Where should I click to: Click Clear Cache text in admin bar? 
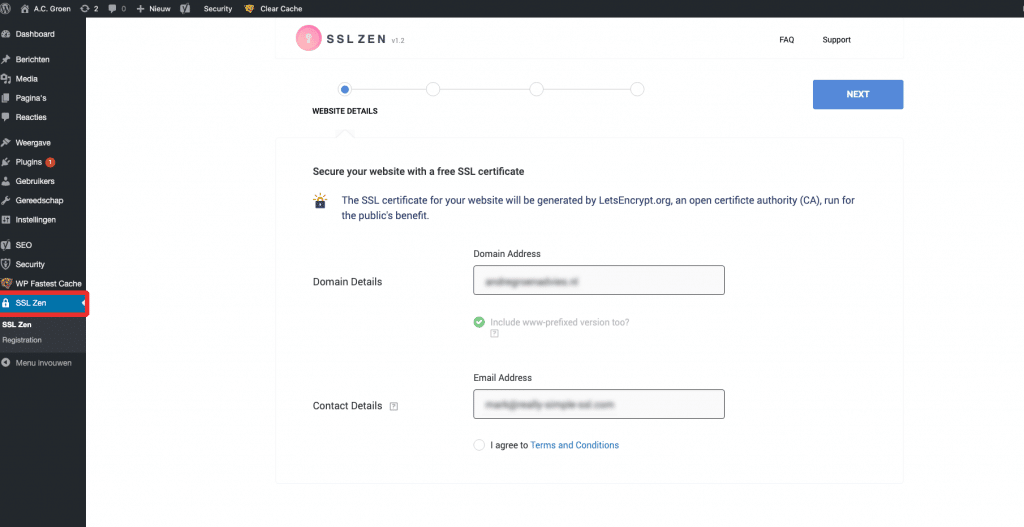[x=281, y=8]
